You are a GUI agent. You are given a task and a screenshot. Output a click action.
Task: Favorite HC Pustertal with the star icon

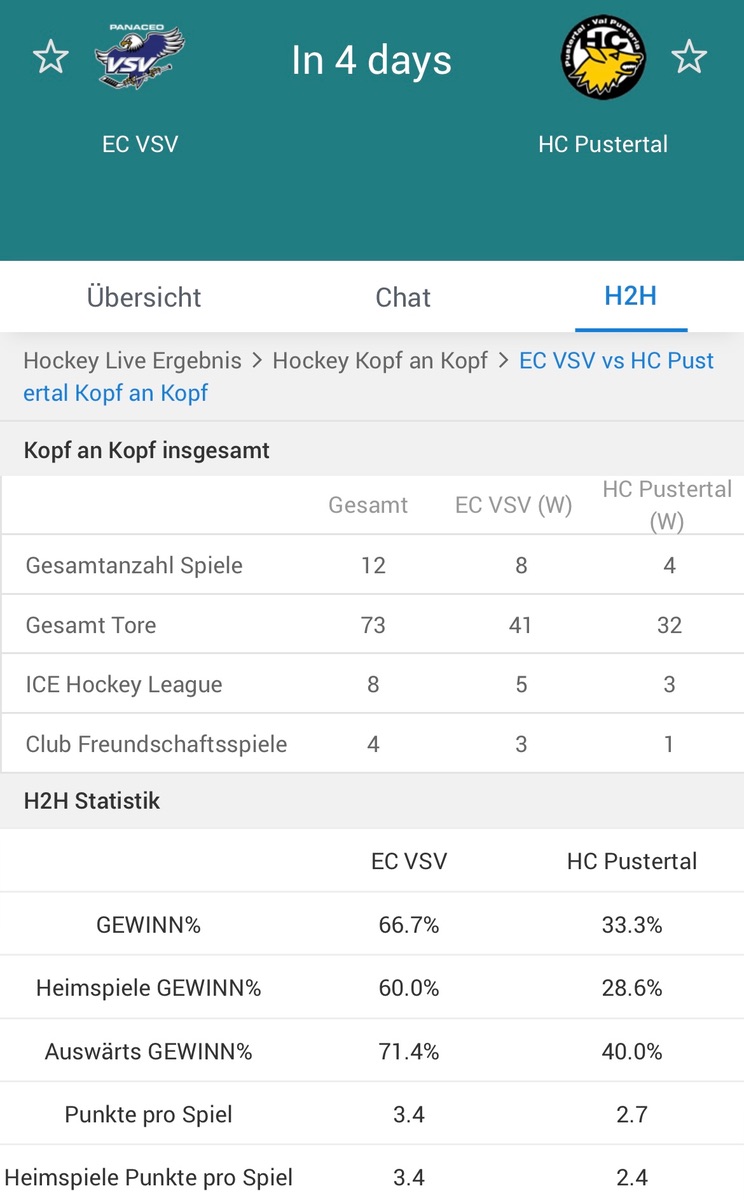(x=689, y=57)
